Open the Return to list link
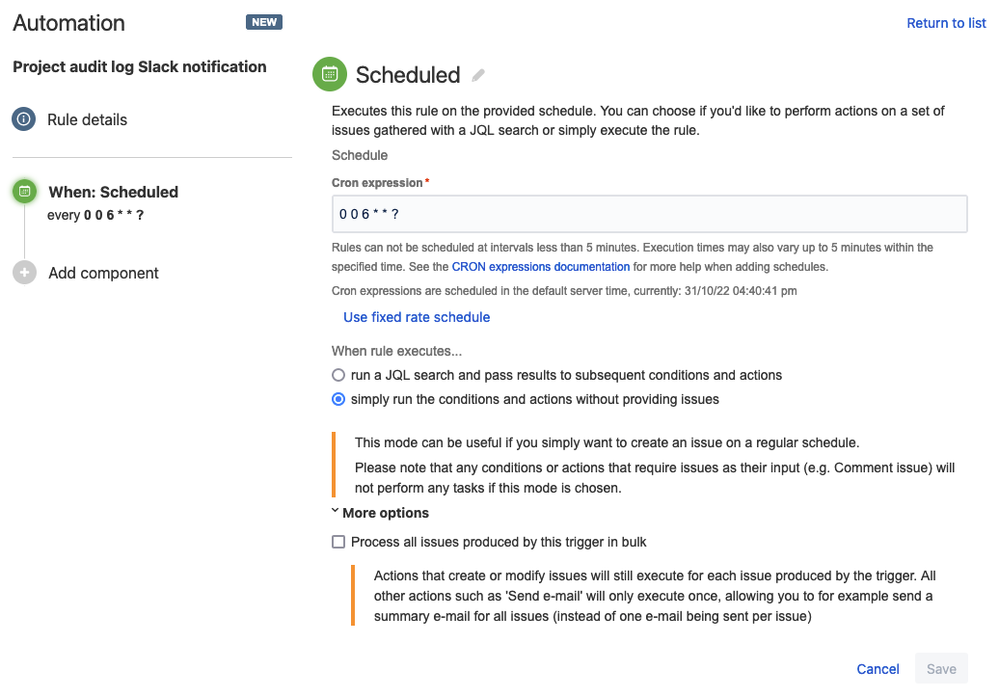The image size is (999, 693). coord(945,22)
